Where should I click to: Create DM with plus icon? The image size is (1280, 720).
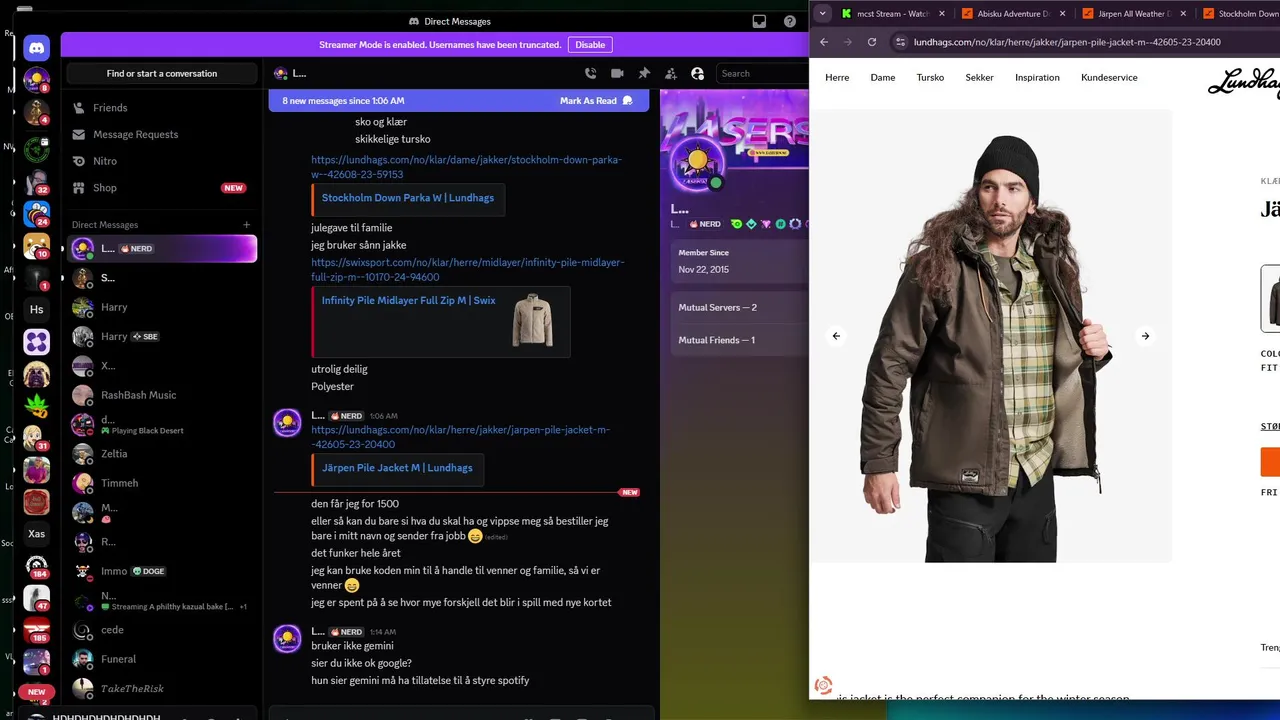(x=247, y=224)
